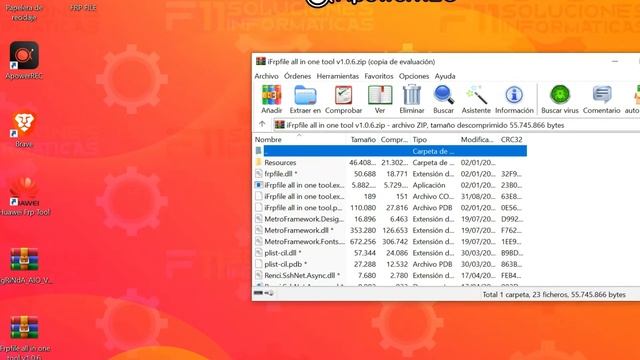Select the MetroFramework.dll file
Image resolution: width=640 pixels, height=360 pixels.
(x=390, y=230)
